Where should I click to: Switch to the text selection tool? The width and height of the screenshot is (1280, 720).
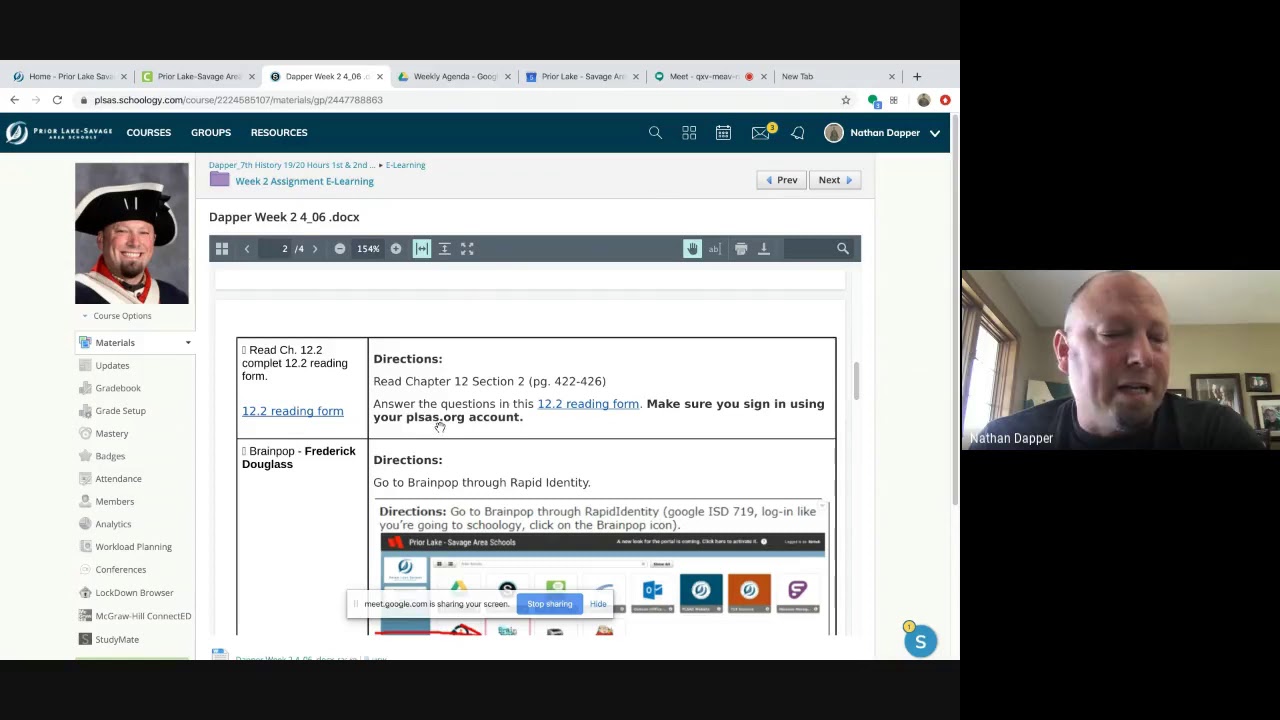tap(715, 249)
